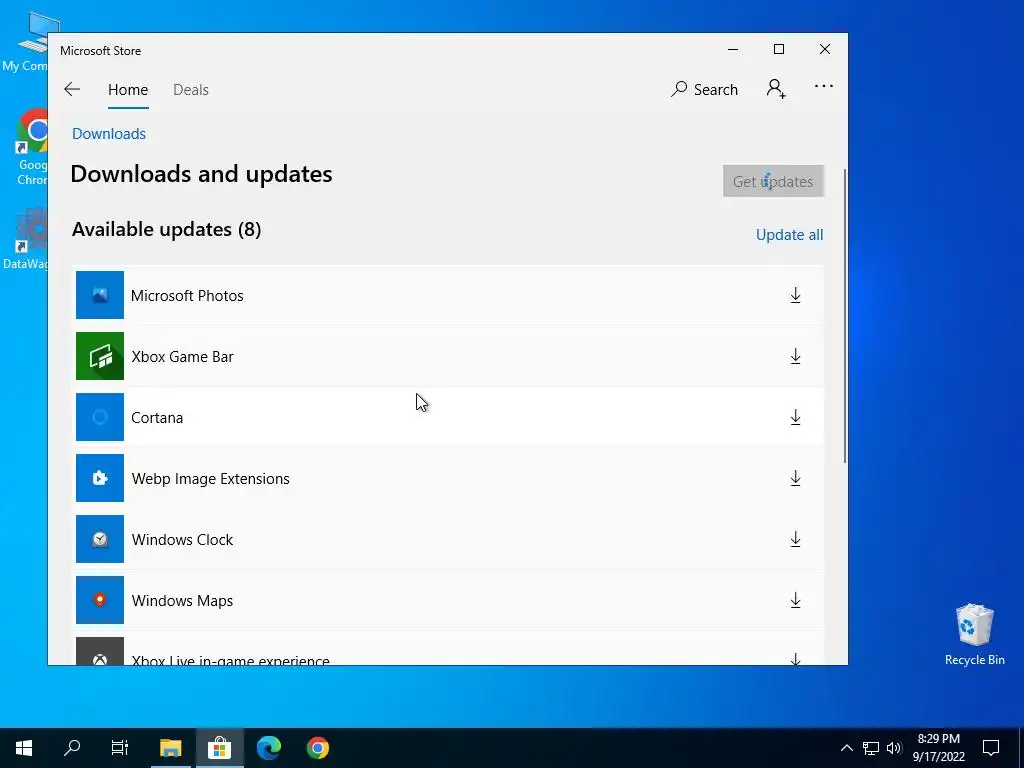Click the download arrow for Xbox Game Bar

click(x=795, y=356)
